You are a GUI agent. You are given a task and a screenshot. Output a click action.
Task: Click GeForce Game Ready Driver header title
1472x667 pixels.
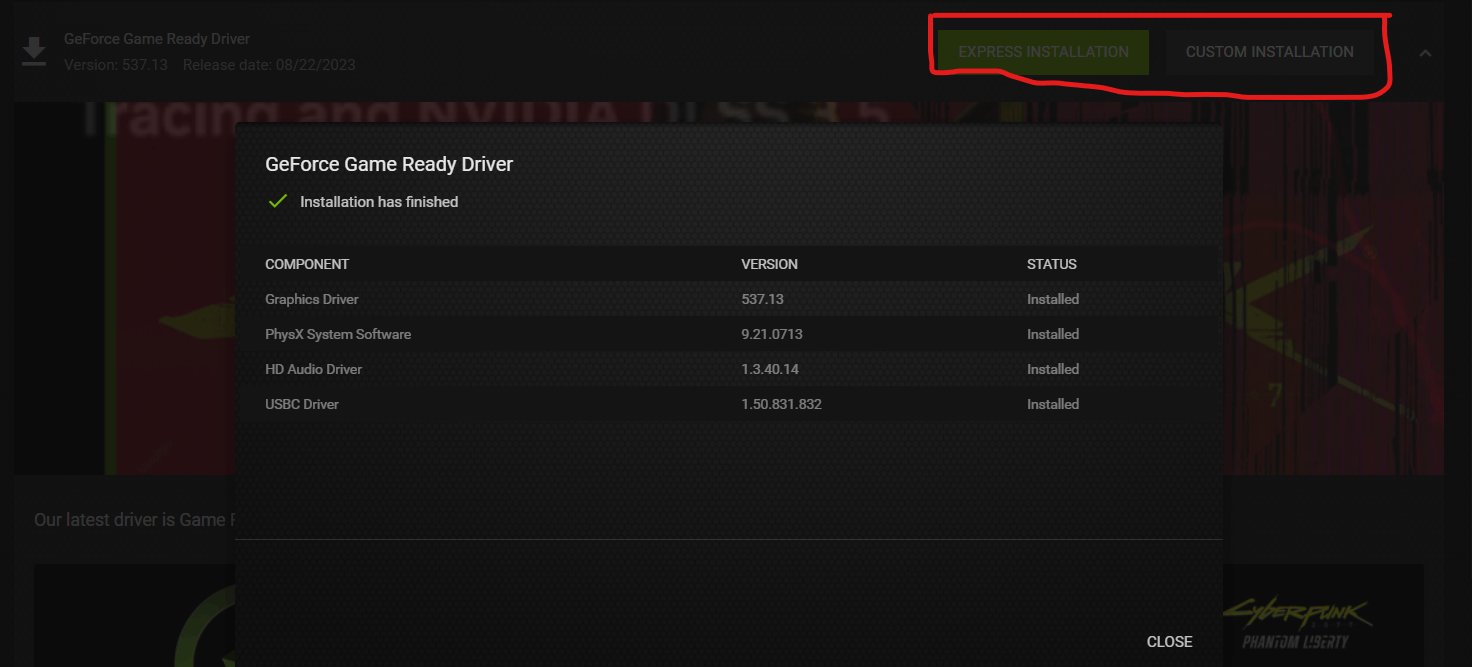pos(157,39)
